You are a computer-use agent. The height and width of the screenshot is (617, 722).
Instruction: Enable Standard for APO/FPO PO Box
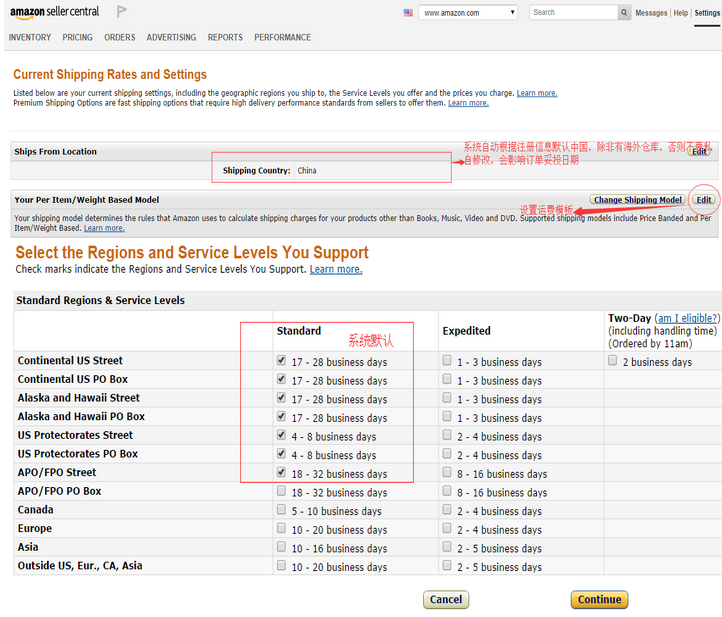point(281,491)
